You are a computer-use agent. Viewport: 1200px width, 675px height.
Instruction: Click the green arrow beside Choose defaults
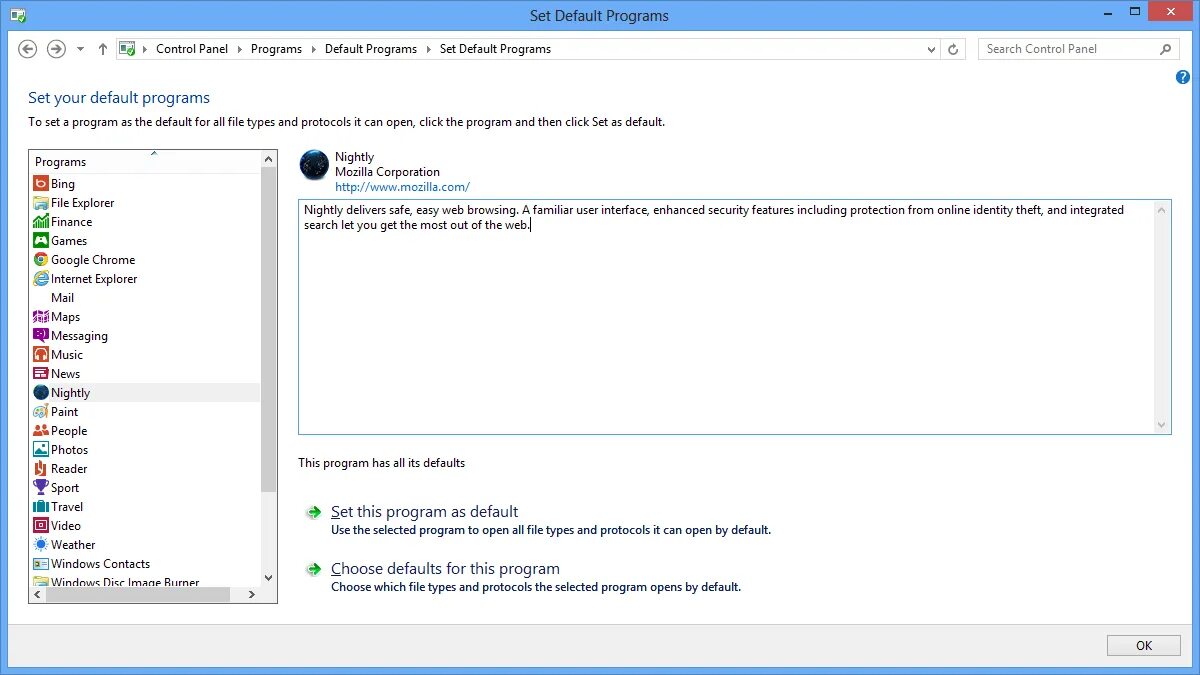point(314,570)
